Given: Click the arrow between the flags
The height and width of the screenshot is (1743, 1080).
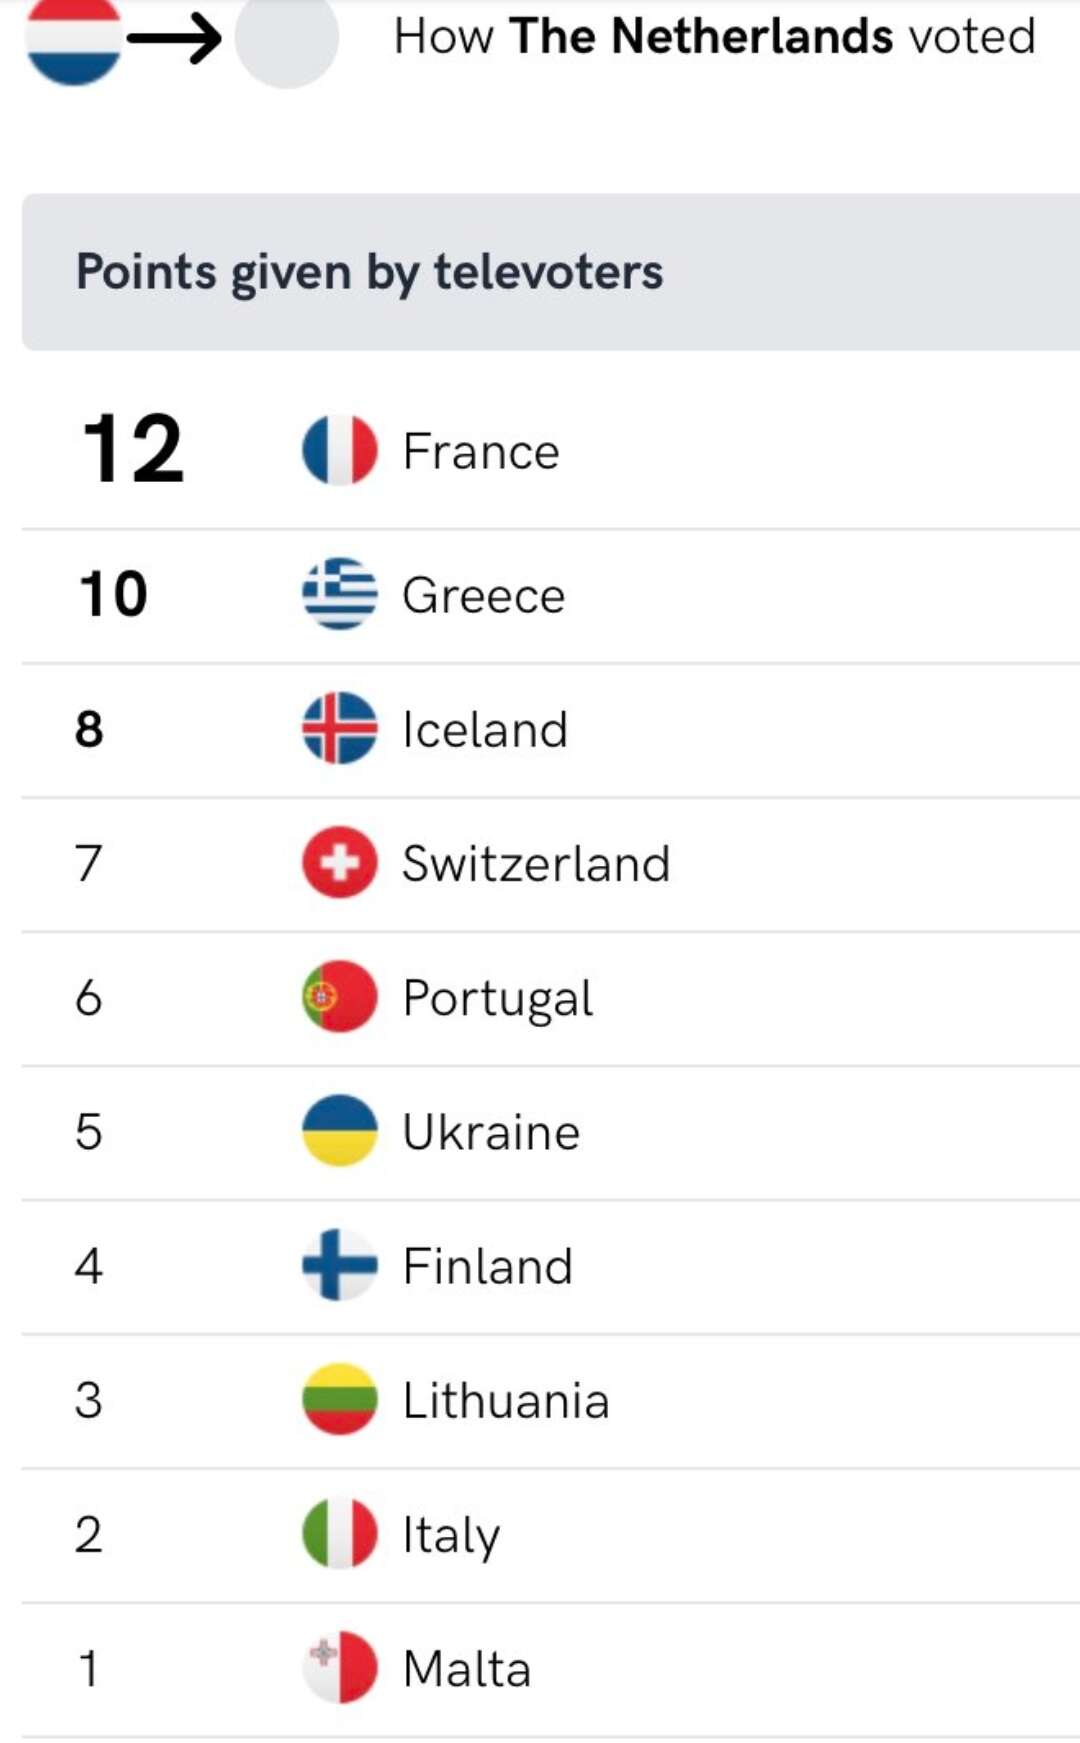Looking at the screenshot, I should [175, 39].
